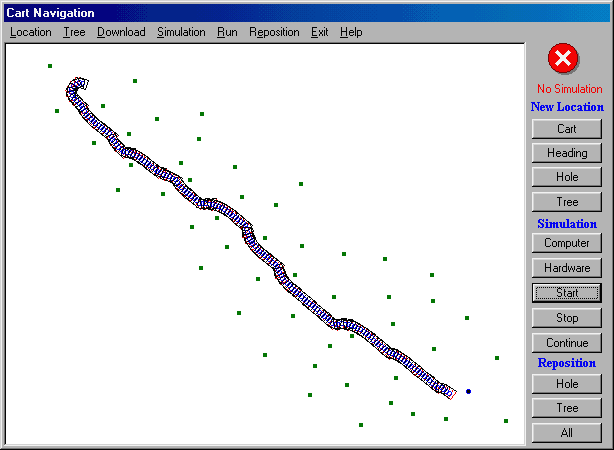Open the Tree menu
This screenshot has height=450, width=614.
(74, 32)
